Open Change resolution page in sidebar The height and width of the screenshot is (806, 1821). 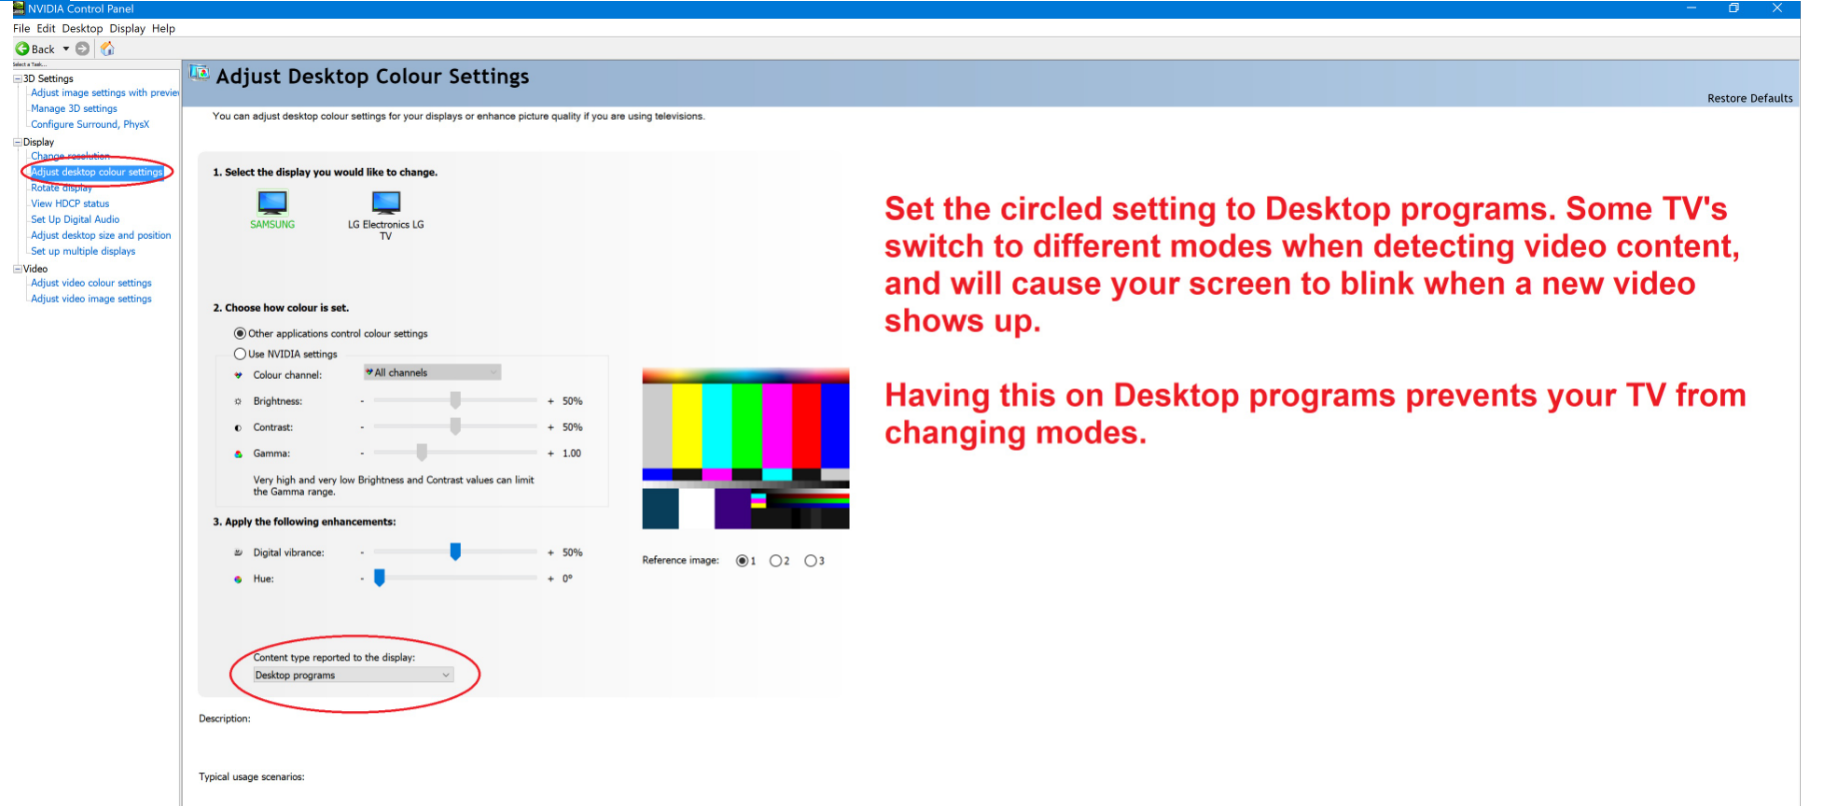point(70,156)
